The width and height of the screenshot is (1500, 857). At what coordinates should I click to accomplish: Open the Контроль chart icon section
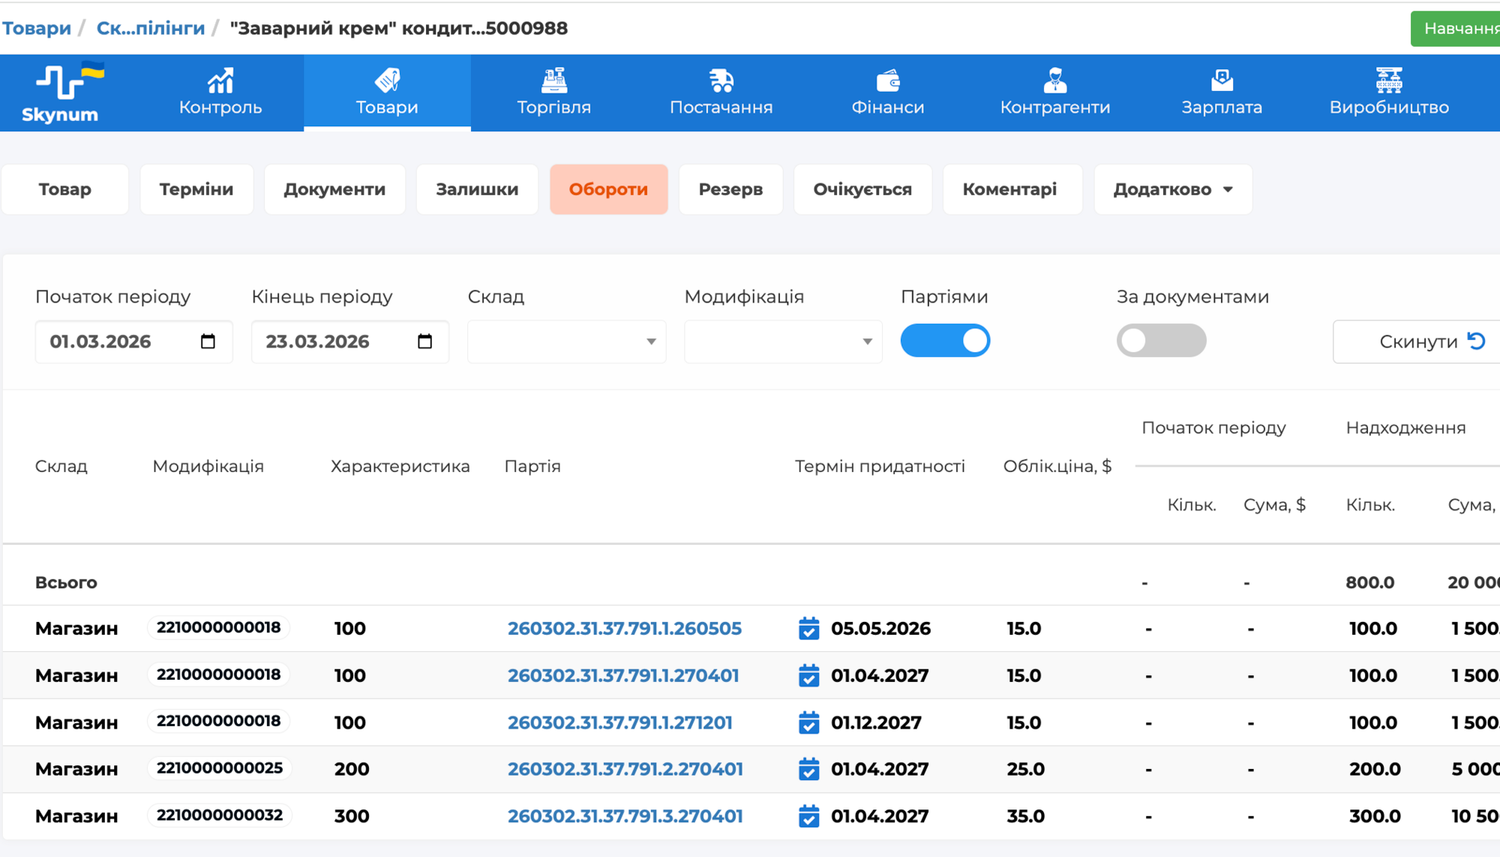click(220, 80)
